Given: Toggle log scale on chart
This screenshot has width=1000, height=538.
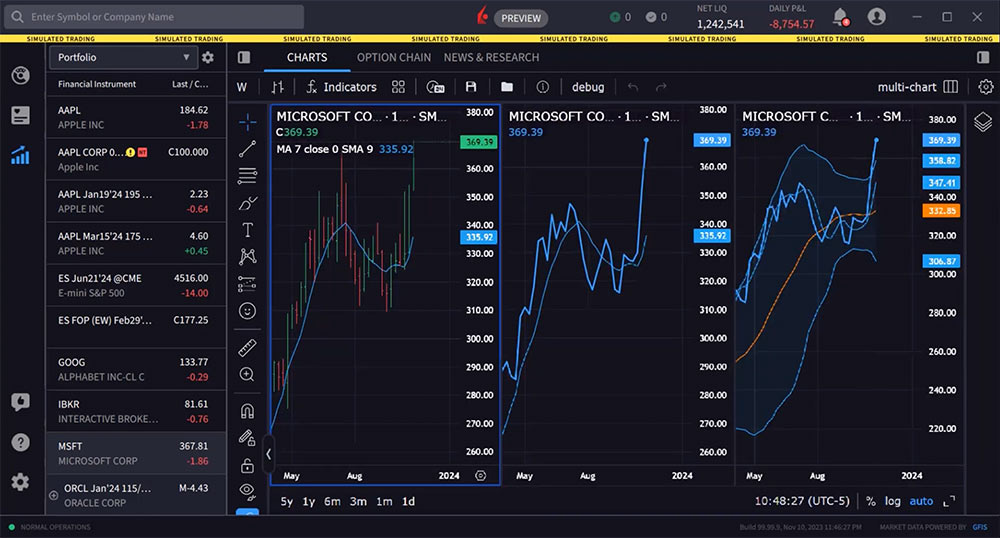Looking at the screenshot, I should coord(892,501).
